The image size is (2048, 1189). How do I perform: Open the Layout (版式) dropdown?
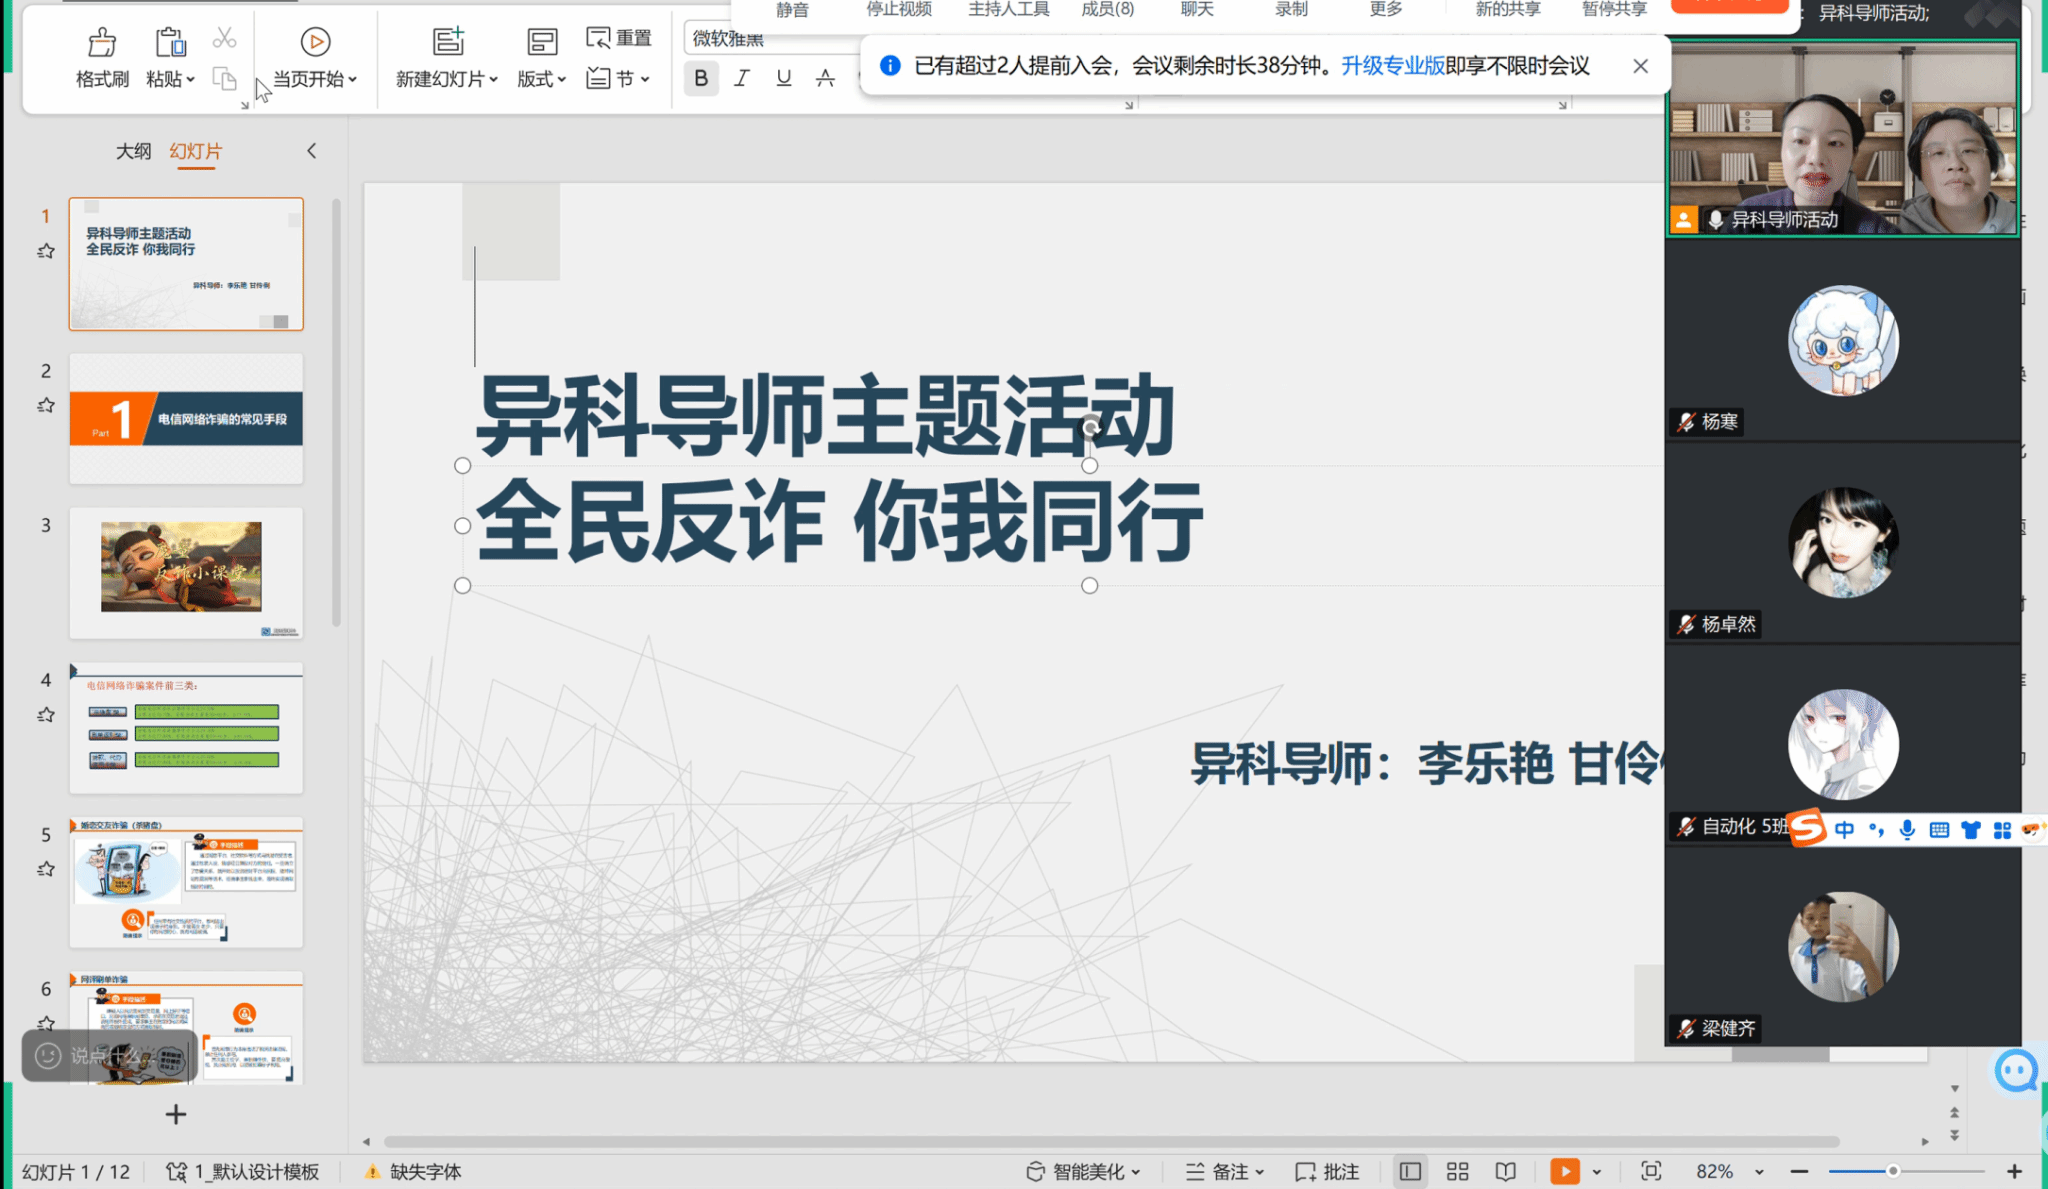[541, 79]
